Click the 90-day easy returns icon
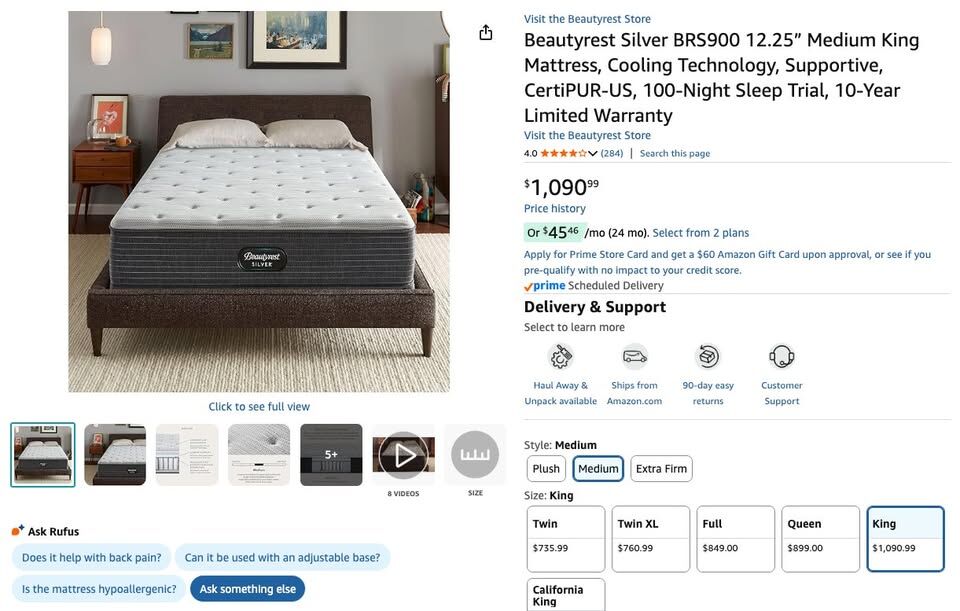The width and height of the screenshot is (960, 611). tap(708, 357)
